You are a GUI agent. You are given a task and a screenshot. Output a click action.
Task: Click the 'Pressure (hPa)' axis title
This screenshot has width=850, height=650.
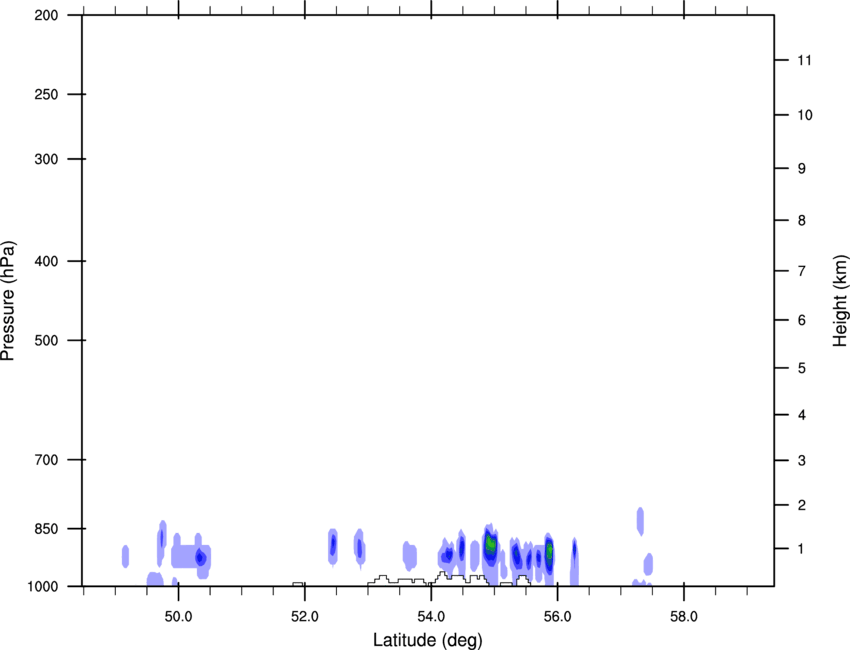tap(8, 301)
